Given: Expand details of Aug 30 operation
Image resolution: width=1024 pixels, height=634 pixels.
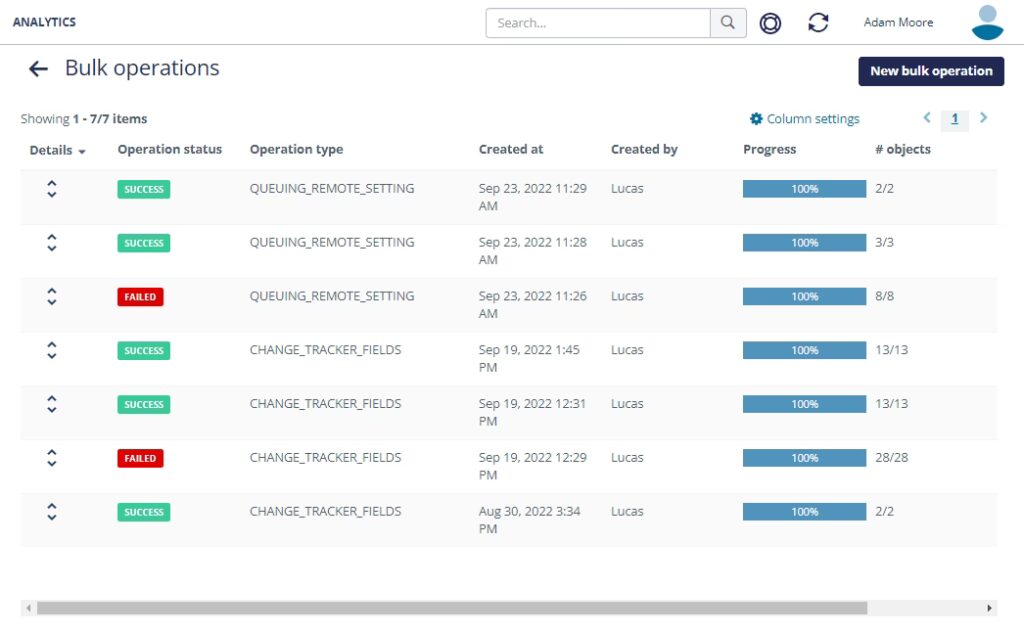Looking at the screenshot, I should coord(52,511).
